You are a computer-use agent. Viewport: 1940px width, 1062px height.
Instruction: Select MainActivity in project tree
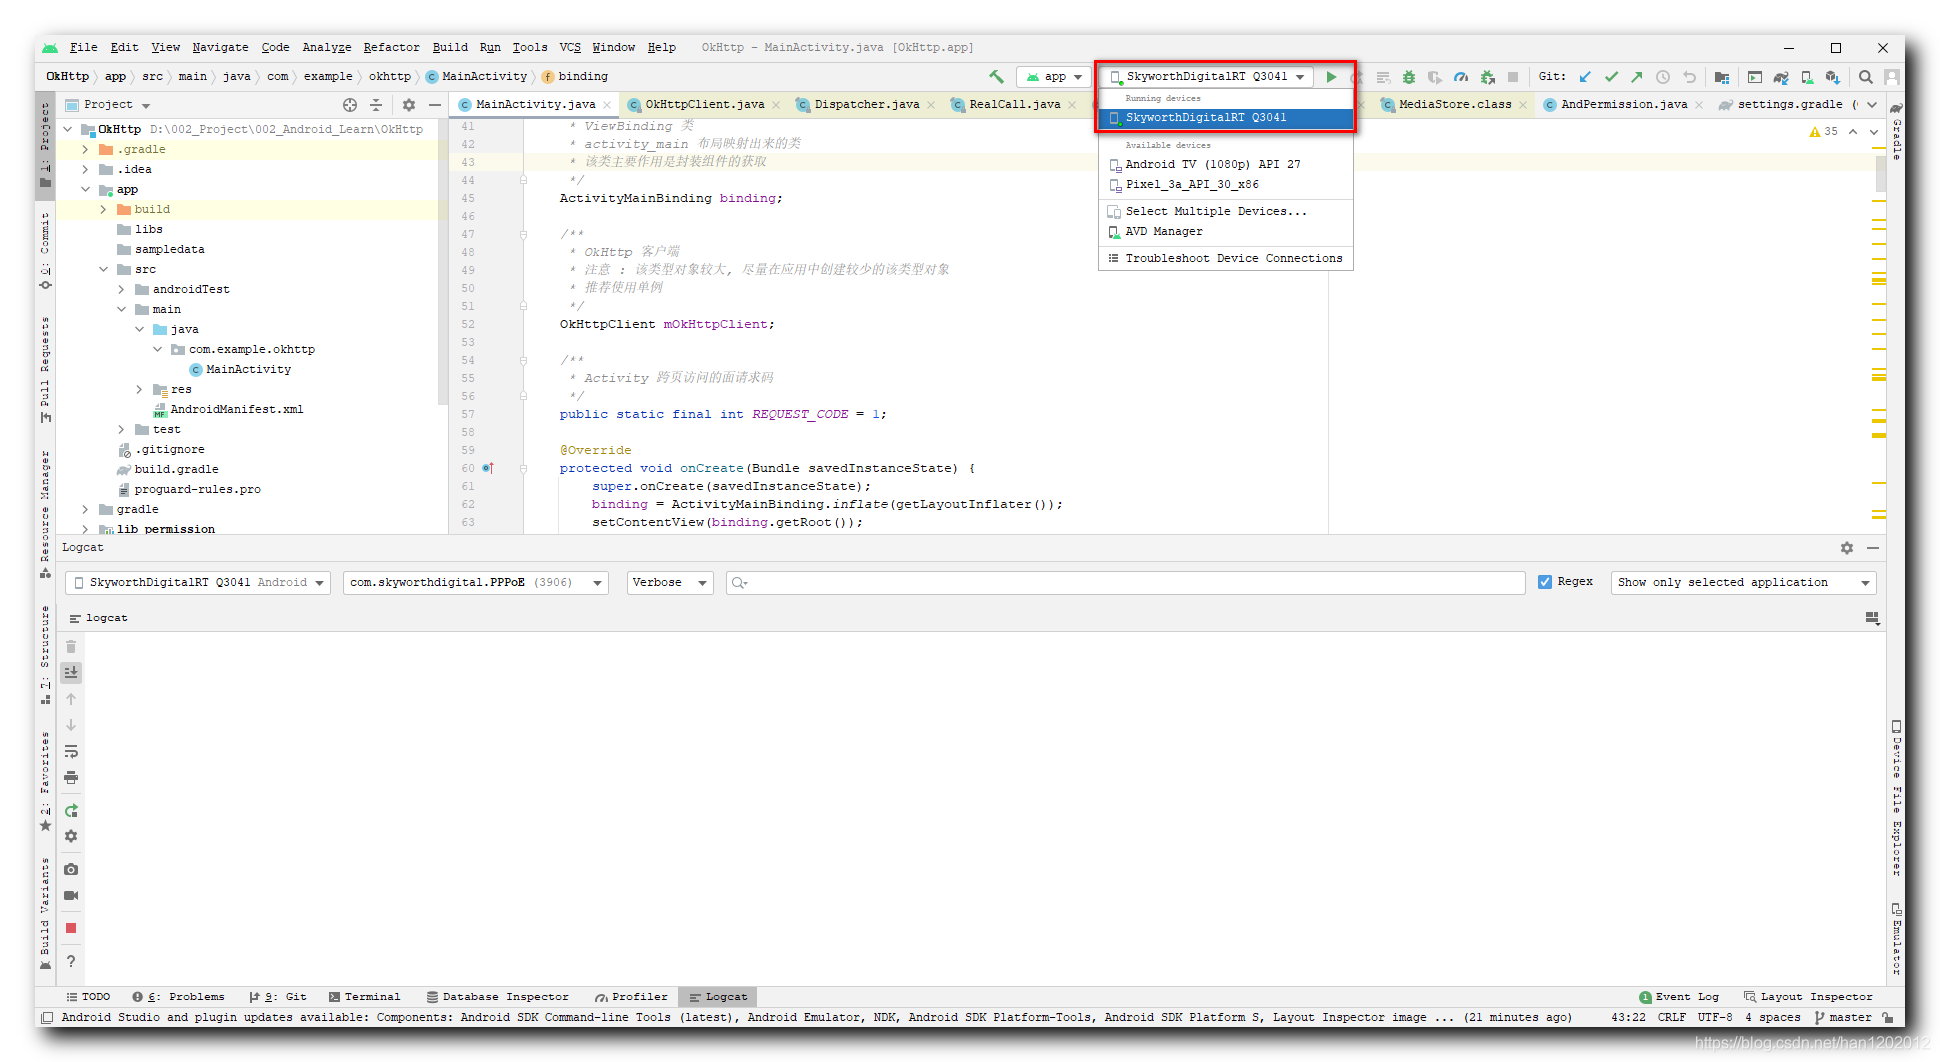[x=248, y=369]
